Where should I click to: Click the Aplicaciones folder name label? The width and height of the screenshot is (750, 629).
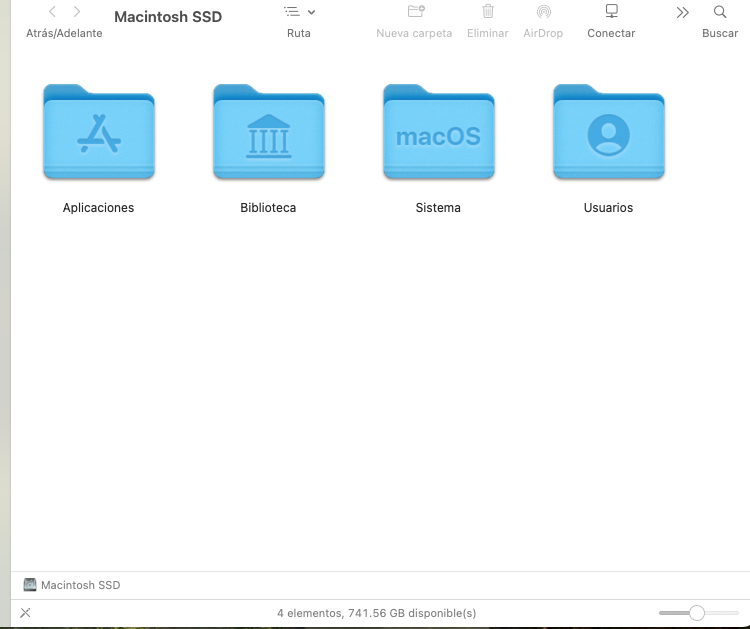(99, 208)
